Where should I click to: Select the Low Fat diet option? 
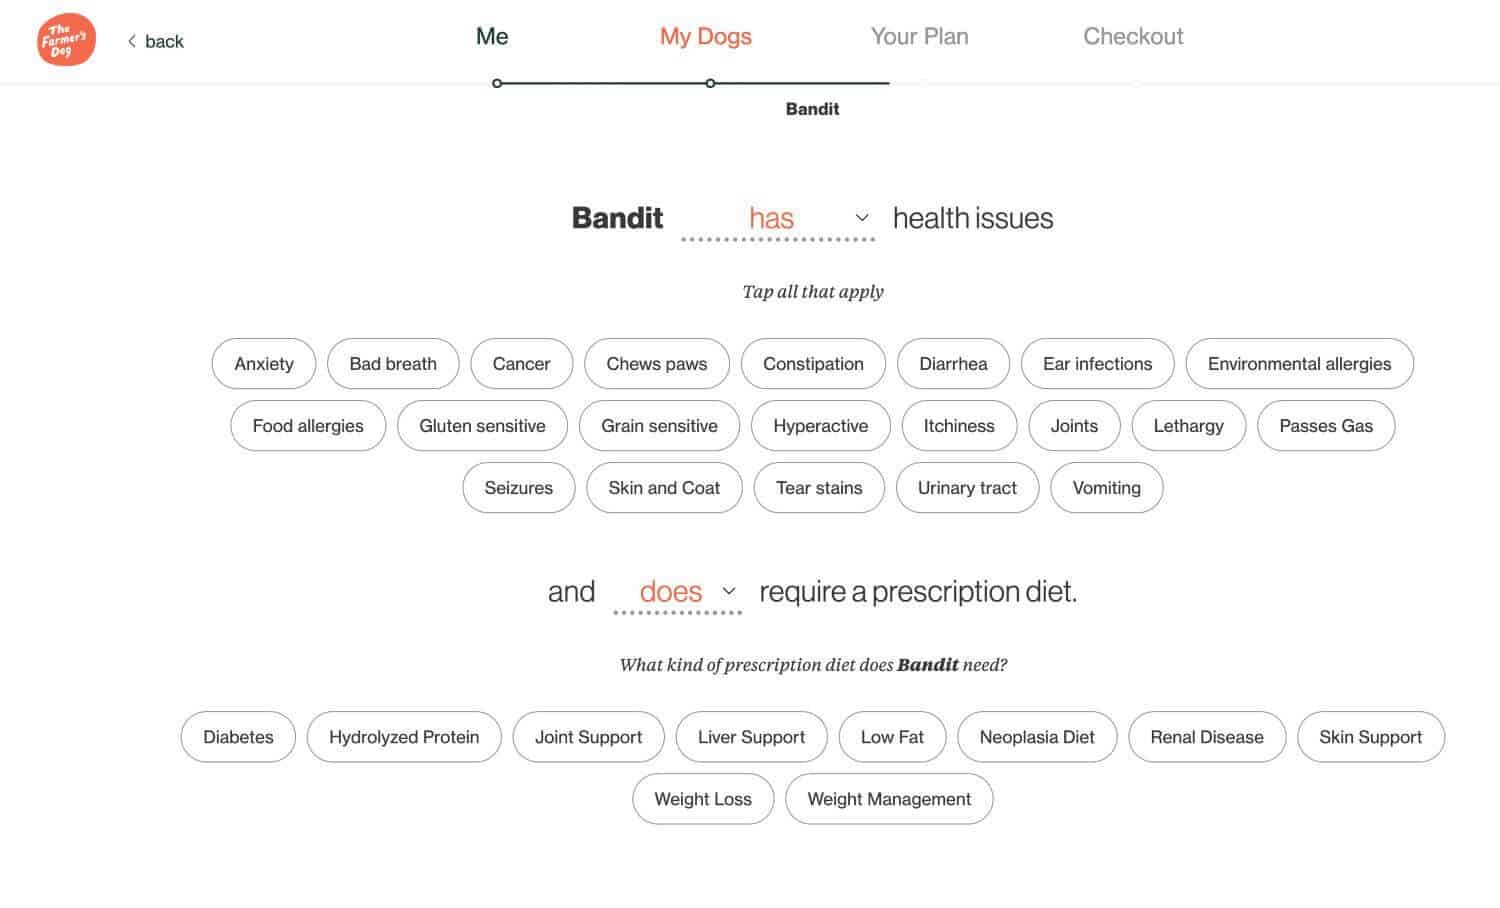(x=892, y=737)
